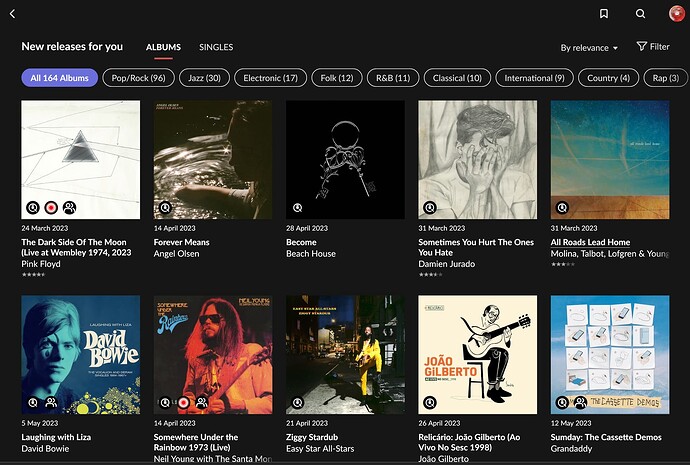
Task: Toggle the Classical (10) genre filter
Action: [459, 78]
